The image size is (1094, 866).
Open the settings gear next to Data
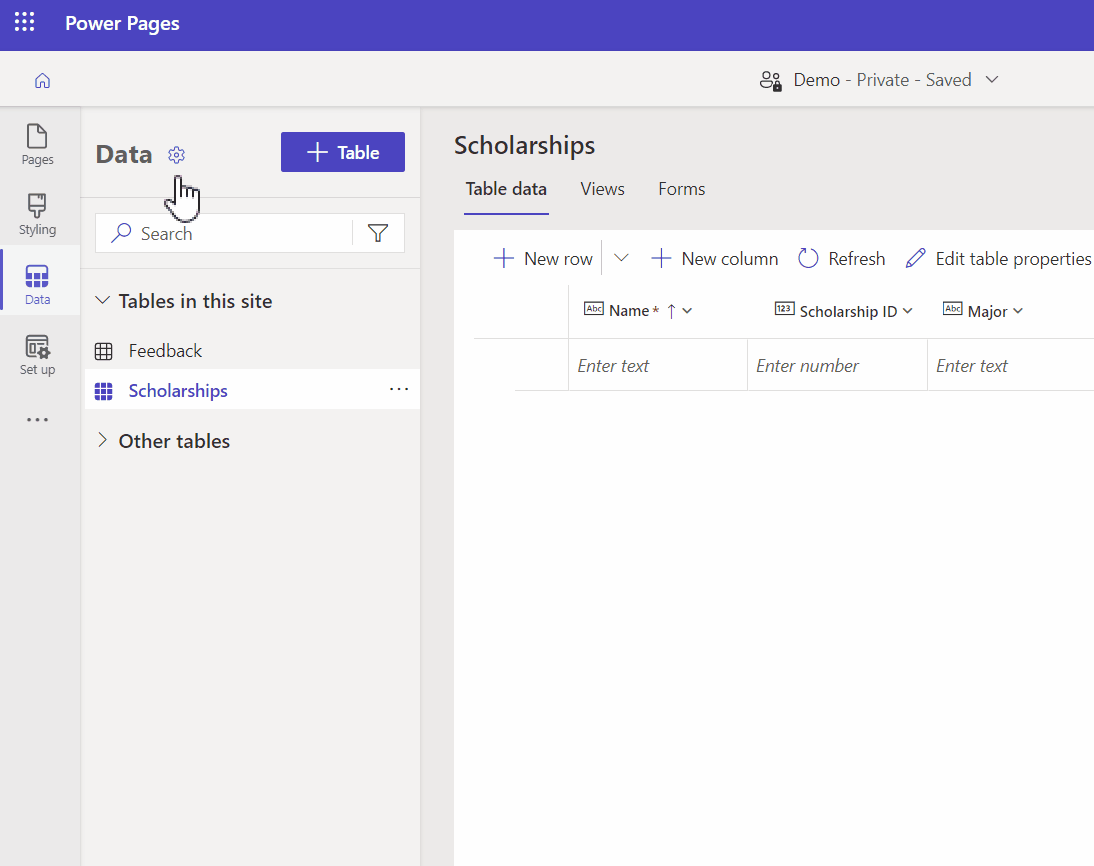coord(176,155)
